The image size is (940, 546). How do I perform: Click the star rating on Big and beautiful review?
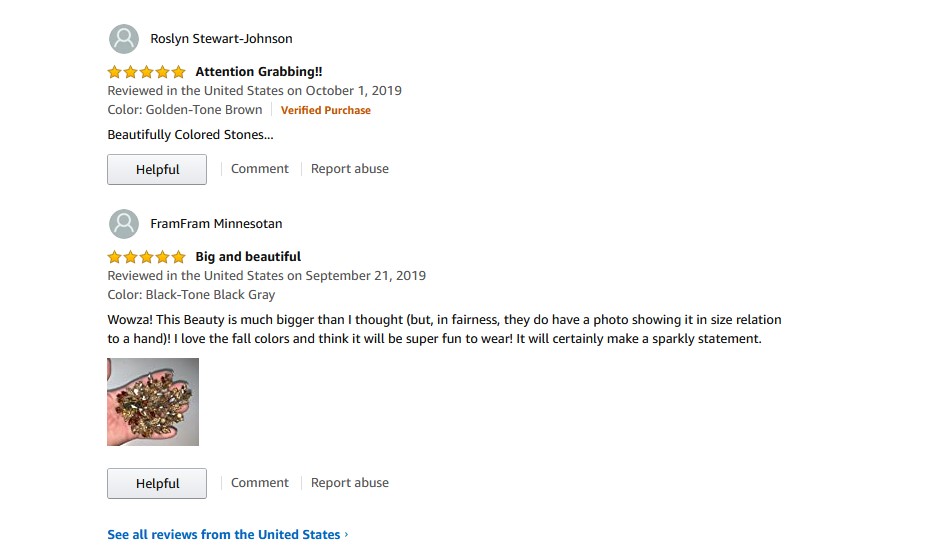pyautogui.click(x=146, y=257)
